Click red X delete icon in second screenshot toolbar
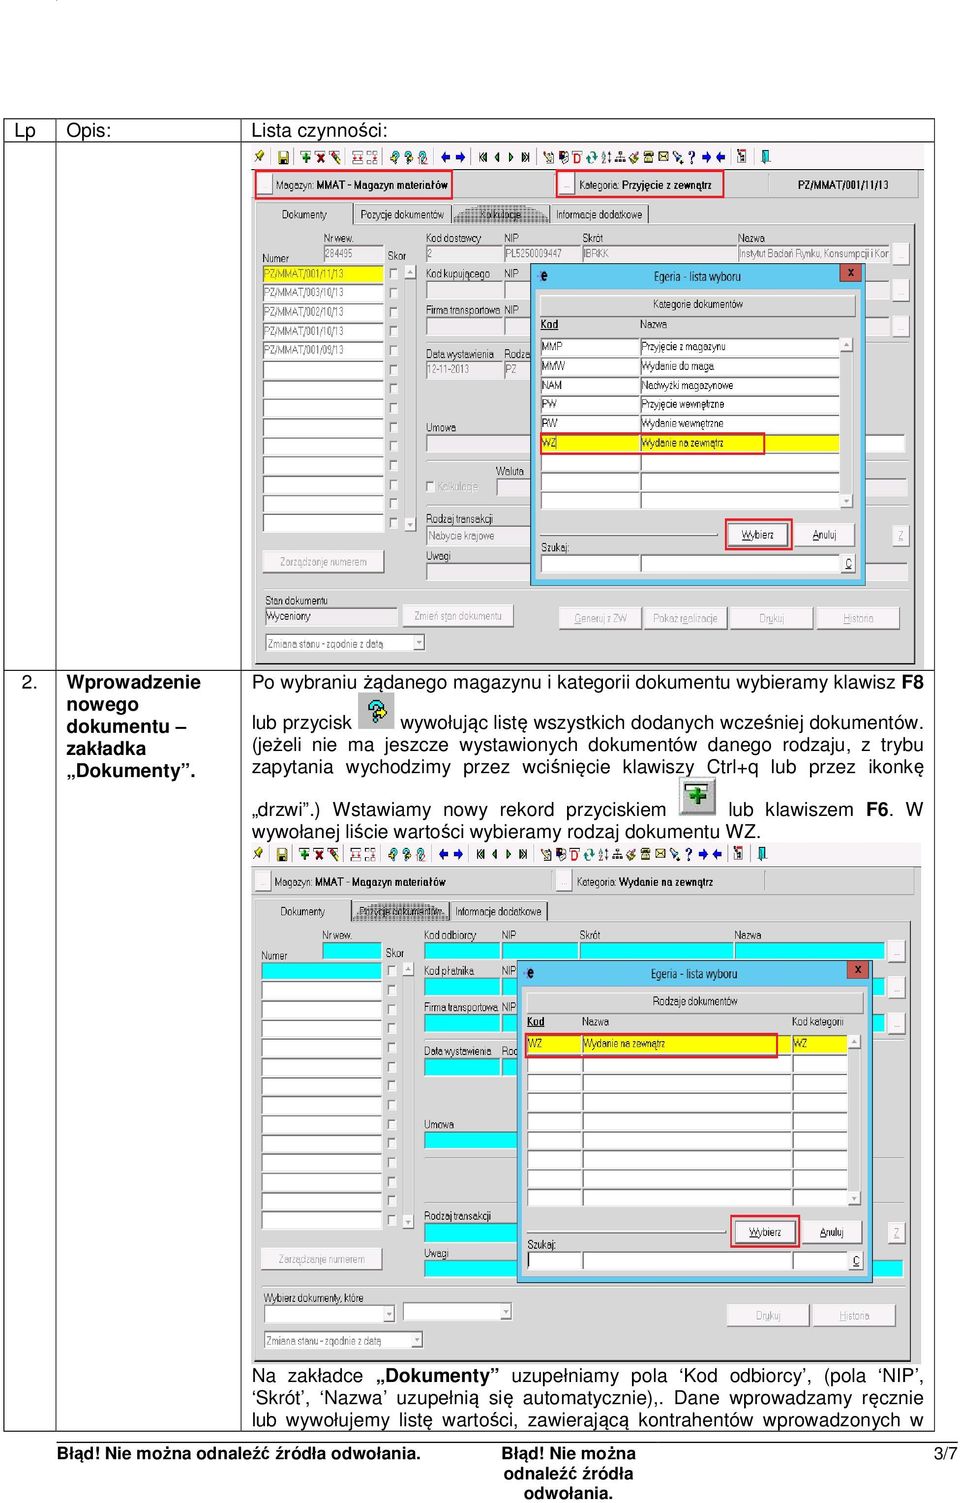Image resolution: width=960 pixels, height=1503 pixels. coord(318,854)
